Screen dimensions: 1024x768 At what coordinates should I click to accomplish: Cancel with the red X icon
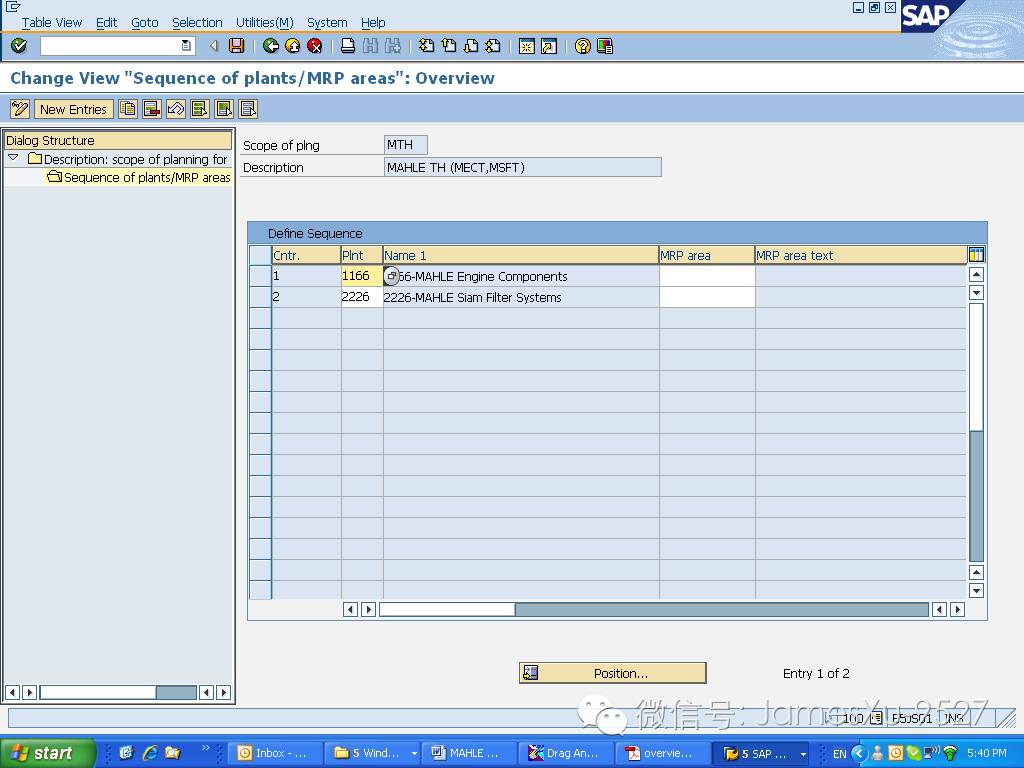coord(315,46)
